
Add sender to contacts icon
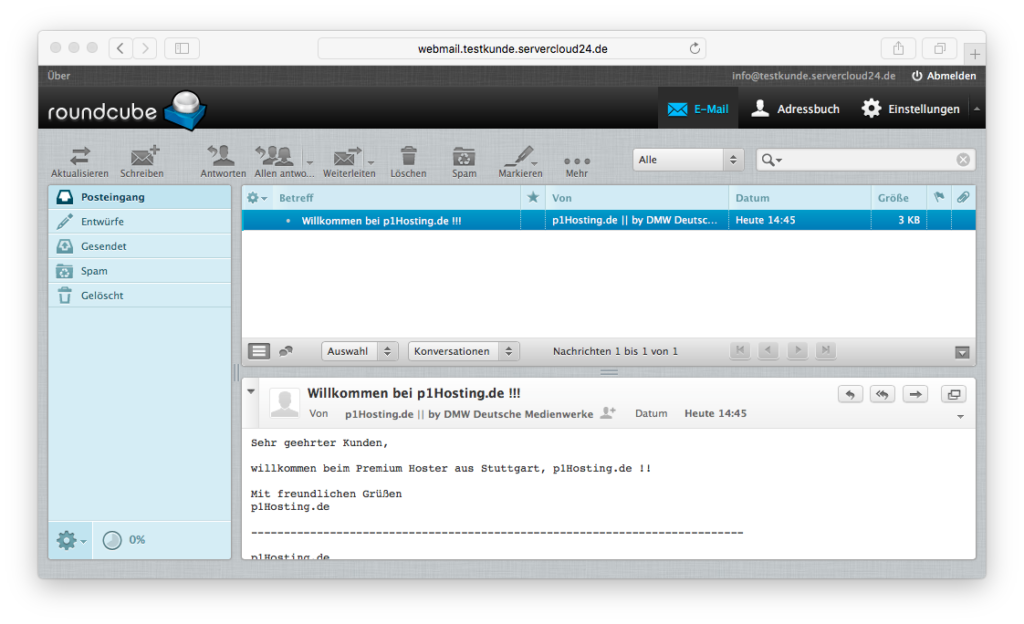607,413
